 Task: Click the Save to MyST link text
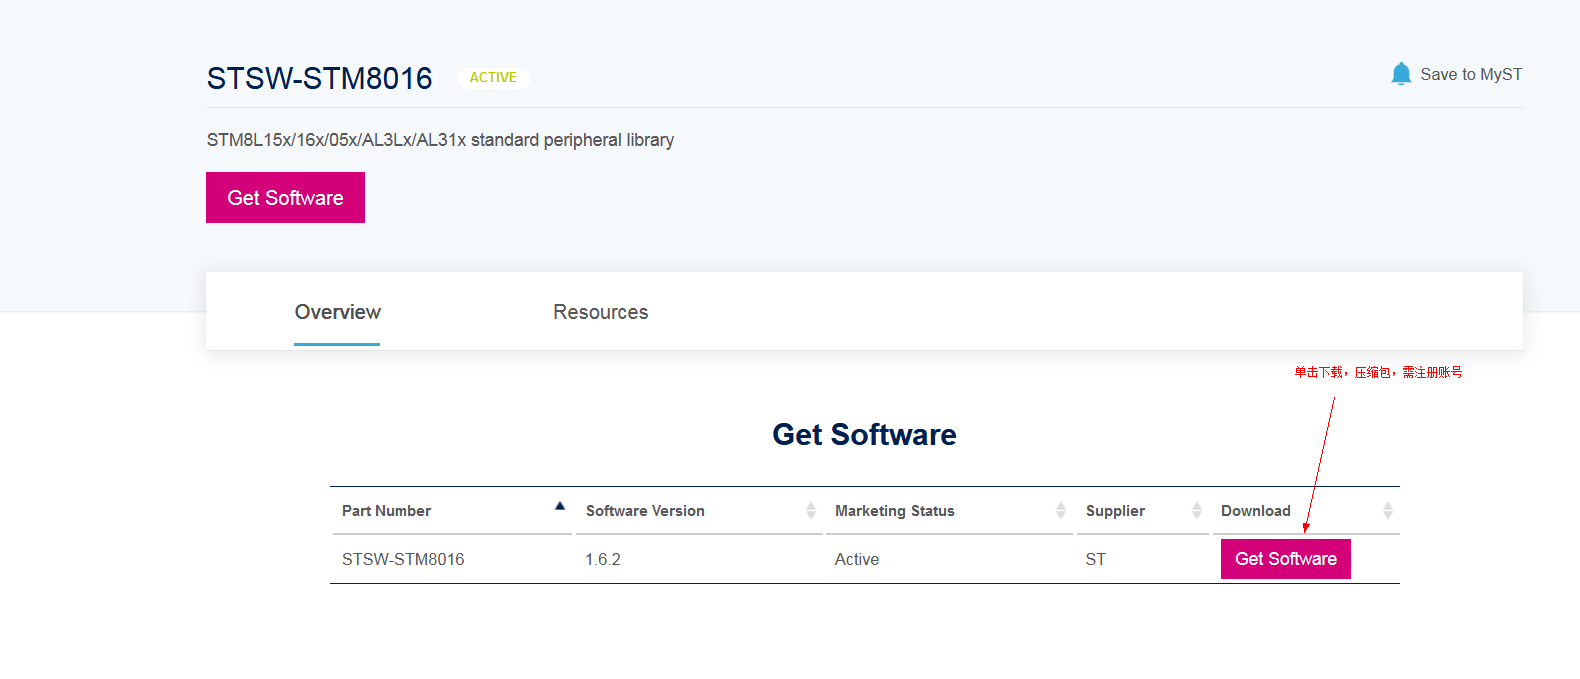[1471, 74]
